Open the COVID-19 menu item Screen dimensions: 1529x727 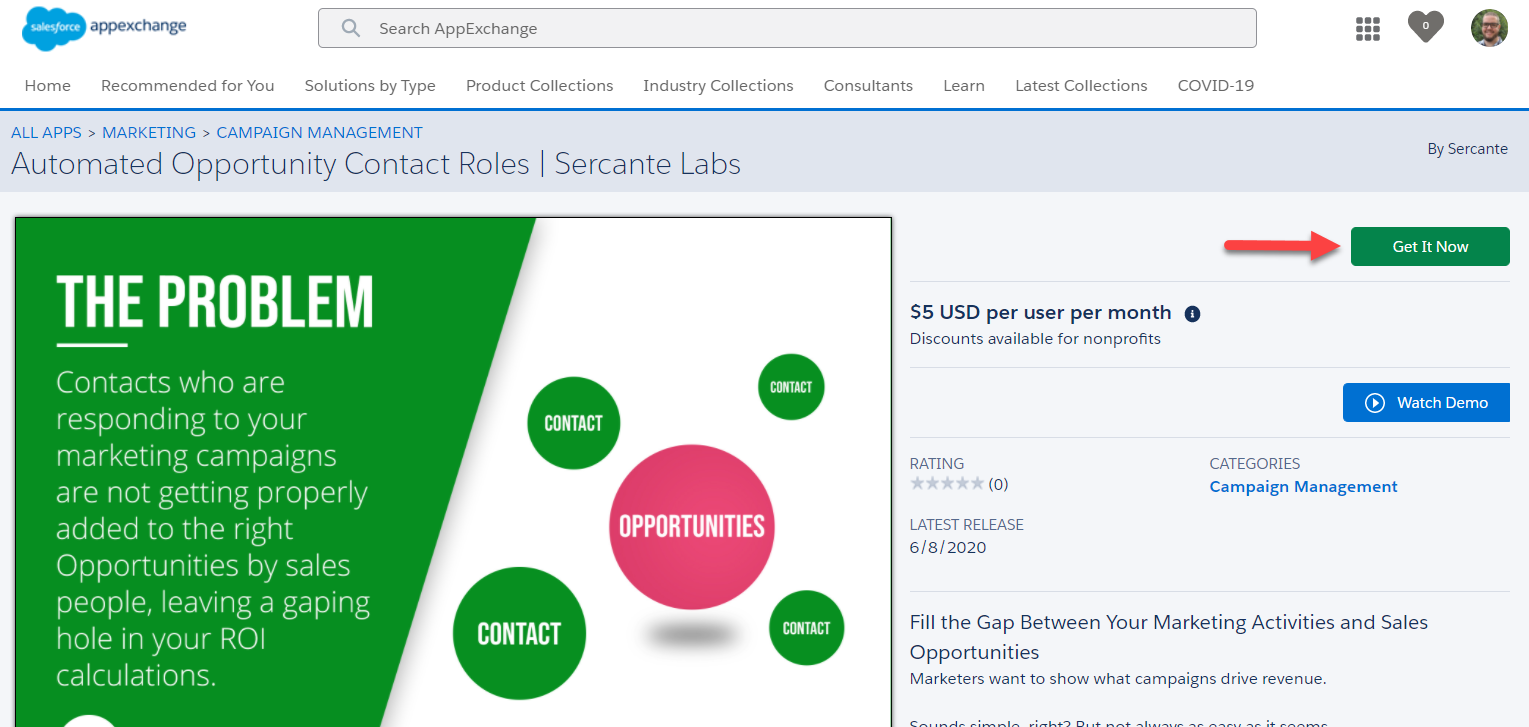[1216, 86]
